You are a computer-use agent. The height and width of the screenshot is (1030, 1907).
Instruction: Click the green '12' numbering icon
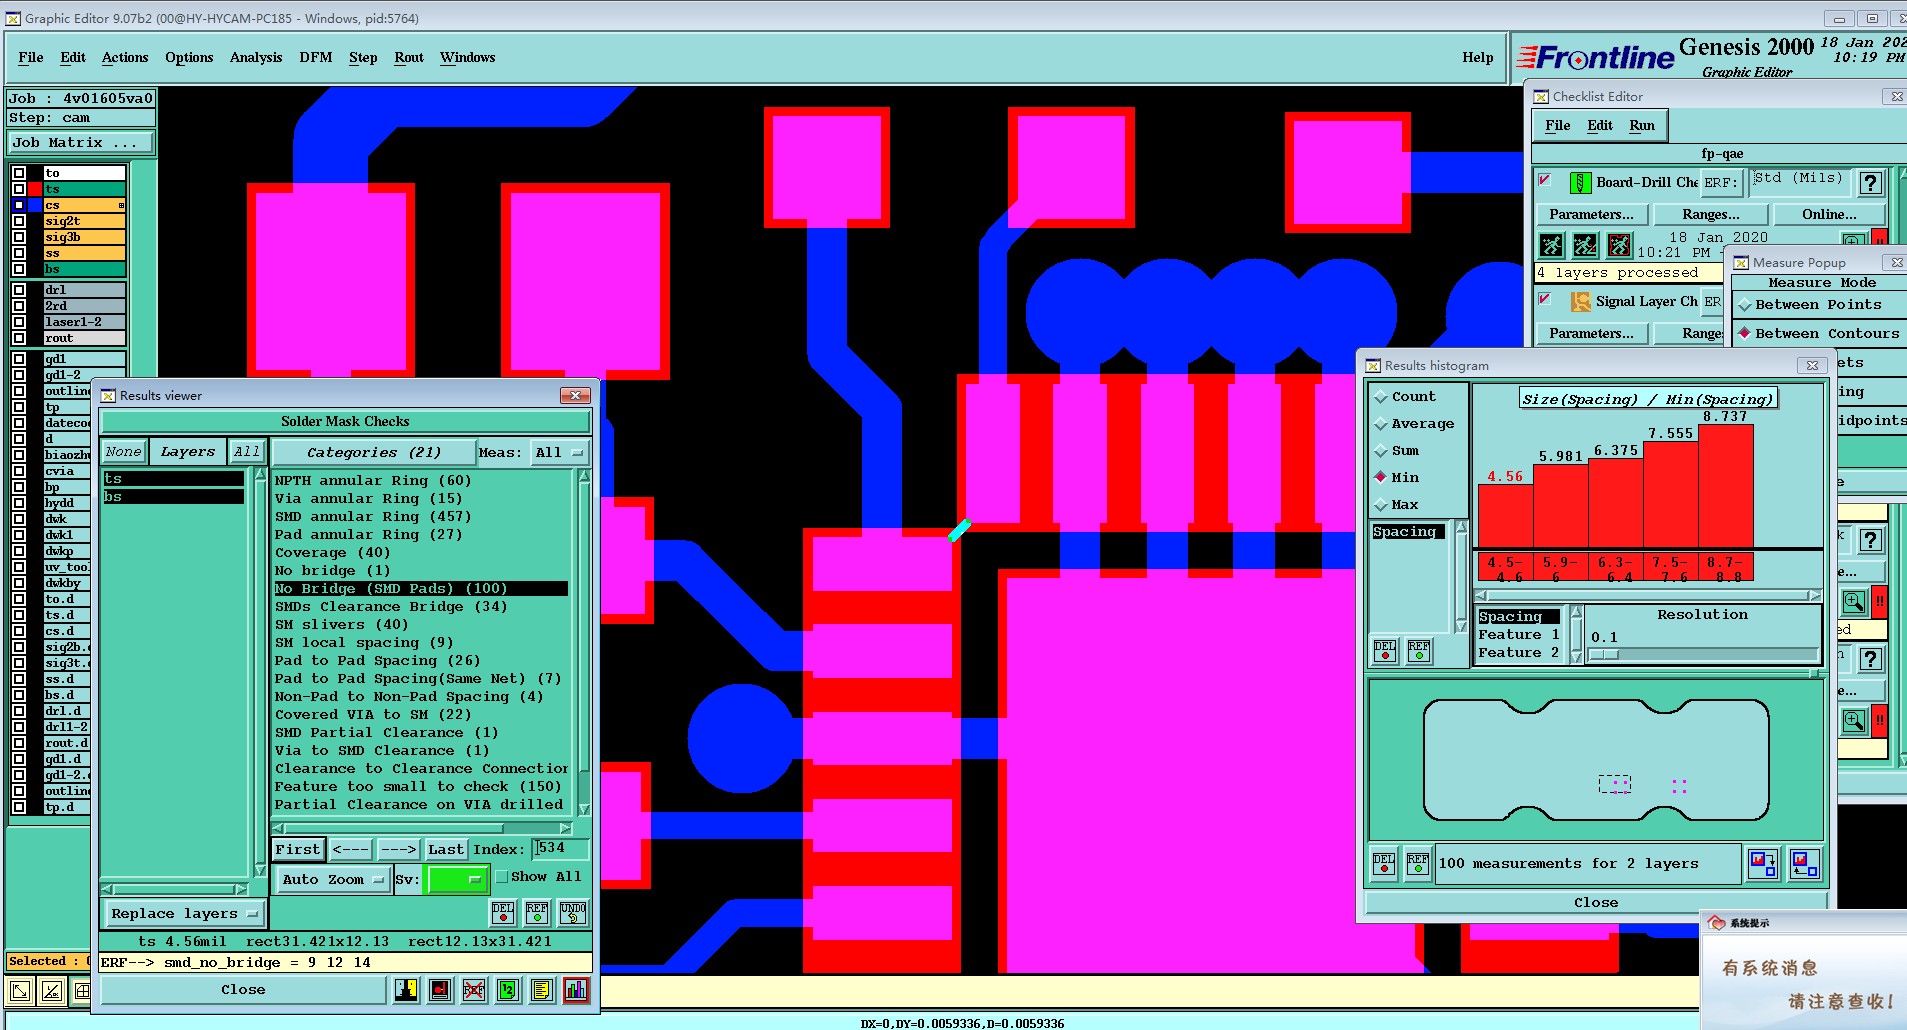(x=508, y=990)
